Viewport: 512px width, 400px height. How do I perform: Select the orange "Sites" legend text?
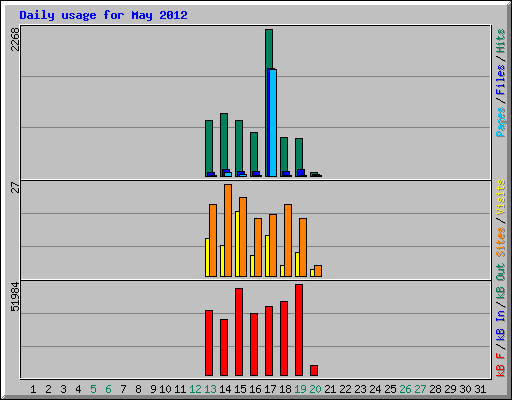[x=501, y=242]
